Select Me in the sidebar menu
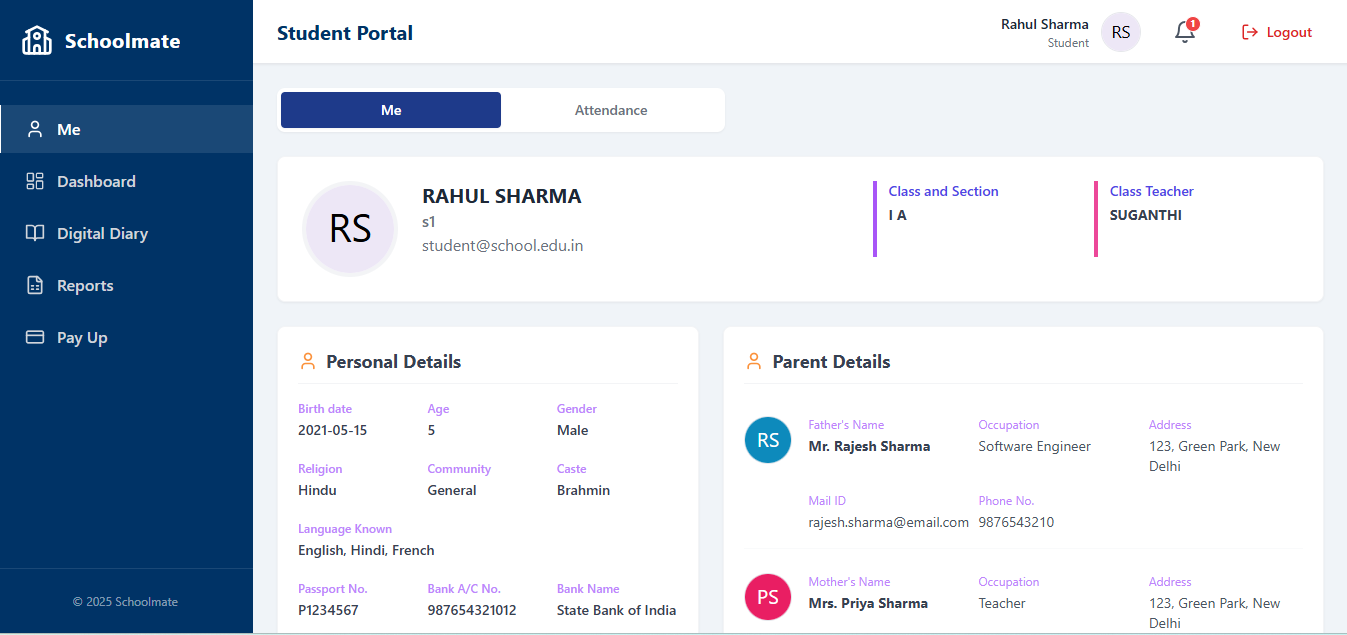1347x635 pixels. point(126,129)
